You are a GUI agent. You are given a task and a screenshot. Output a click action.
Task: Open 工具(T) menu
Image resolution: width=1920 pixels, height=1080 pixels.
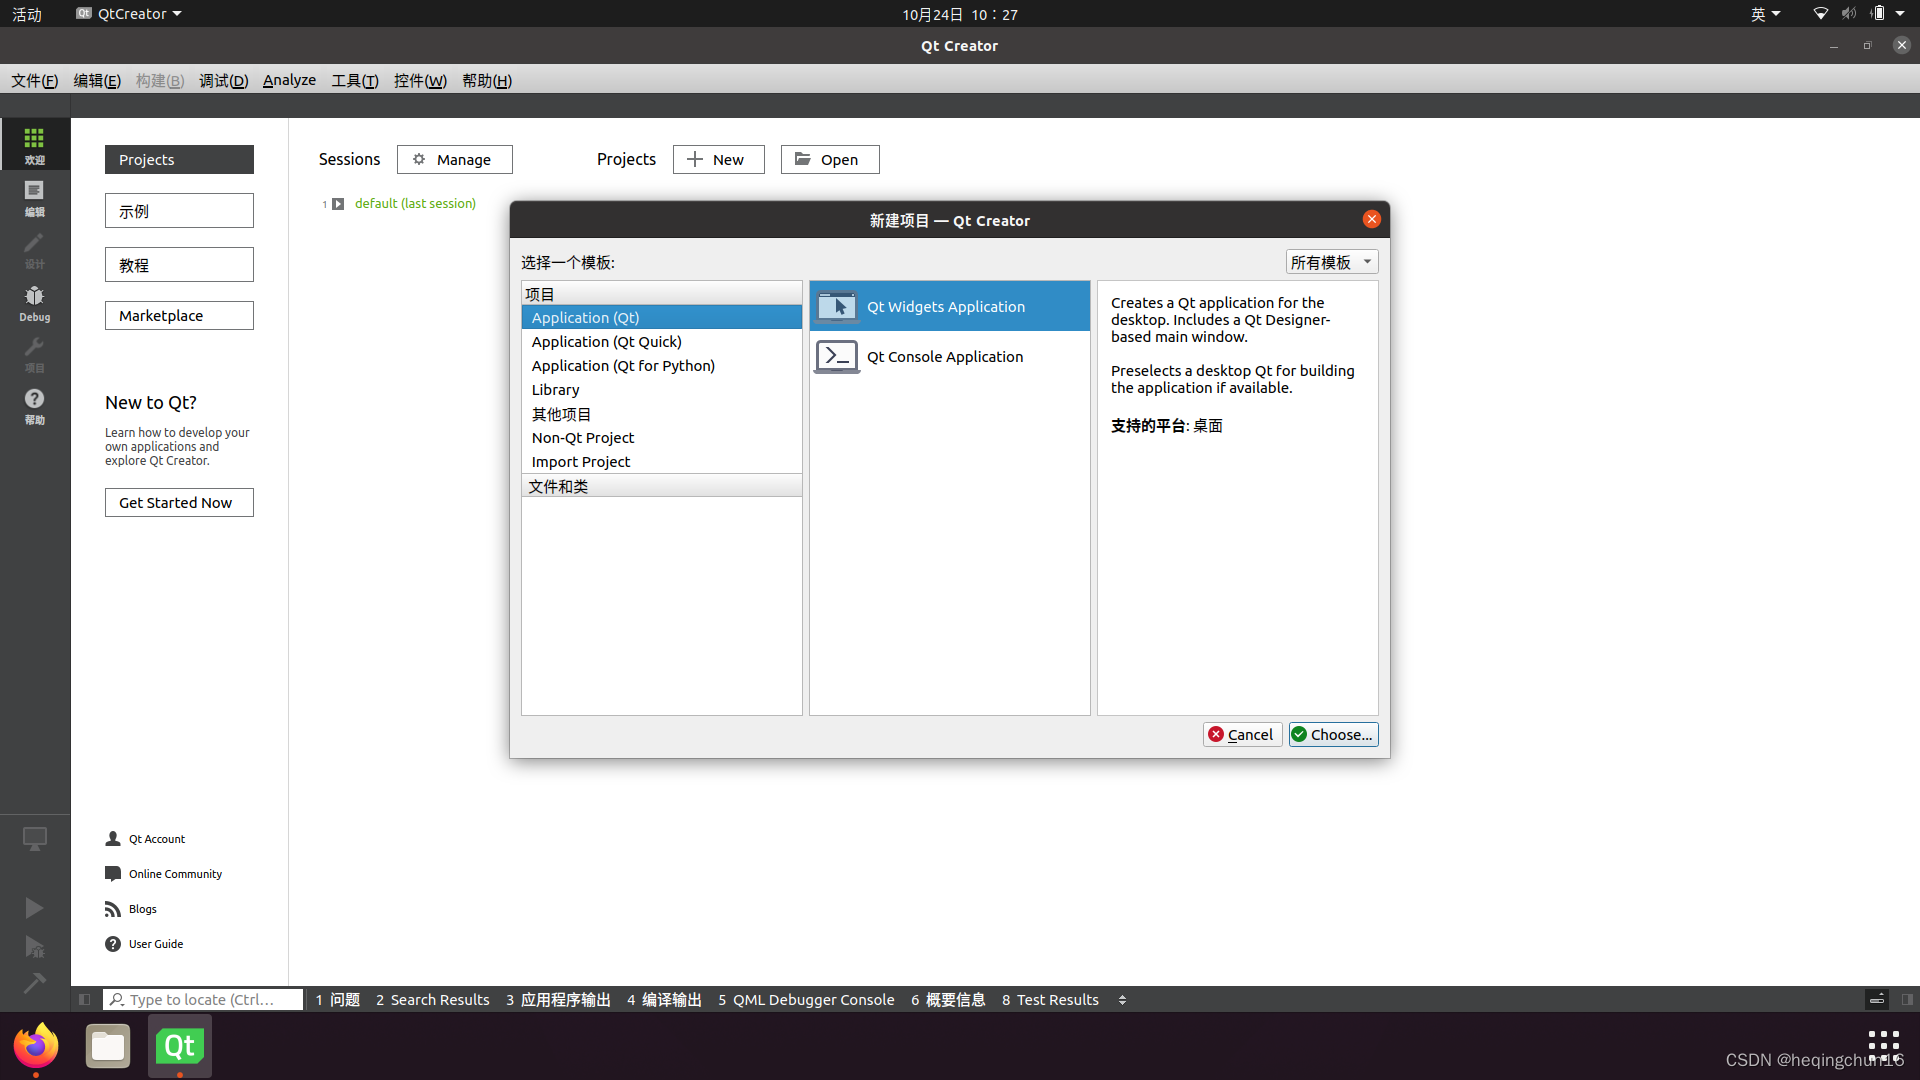click(x=355, y=80)
